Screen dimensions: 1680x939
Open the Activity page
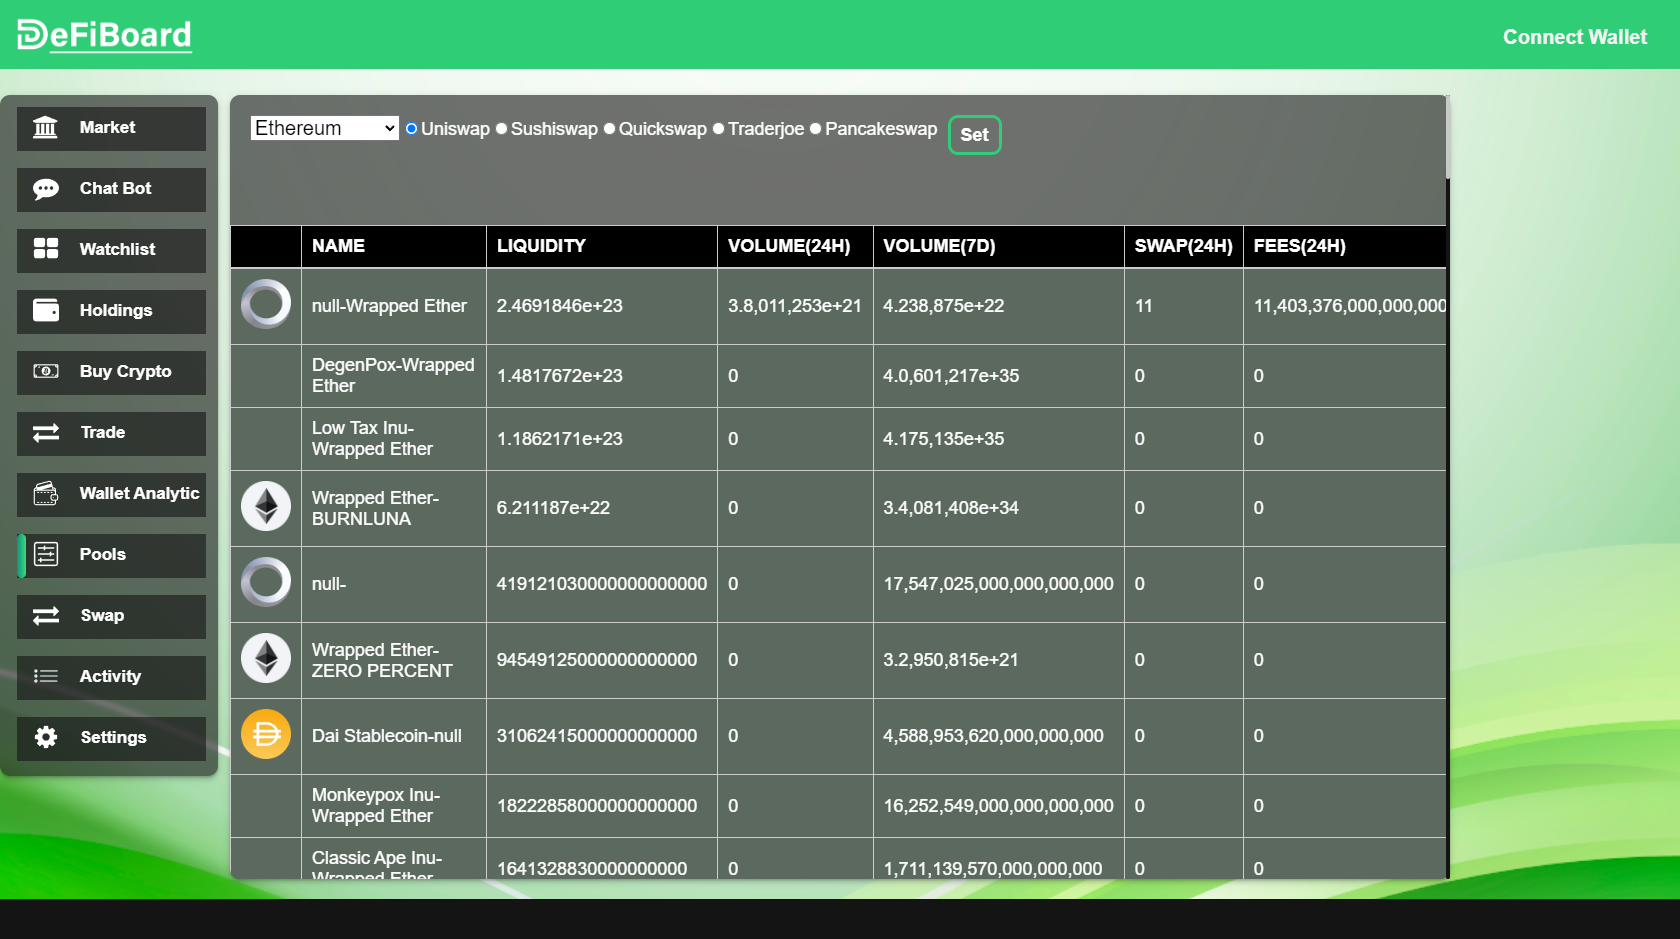click(111, 678)
